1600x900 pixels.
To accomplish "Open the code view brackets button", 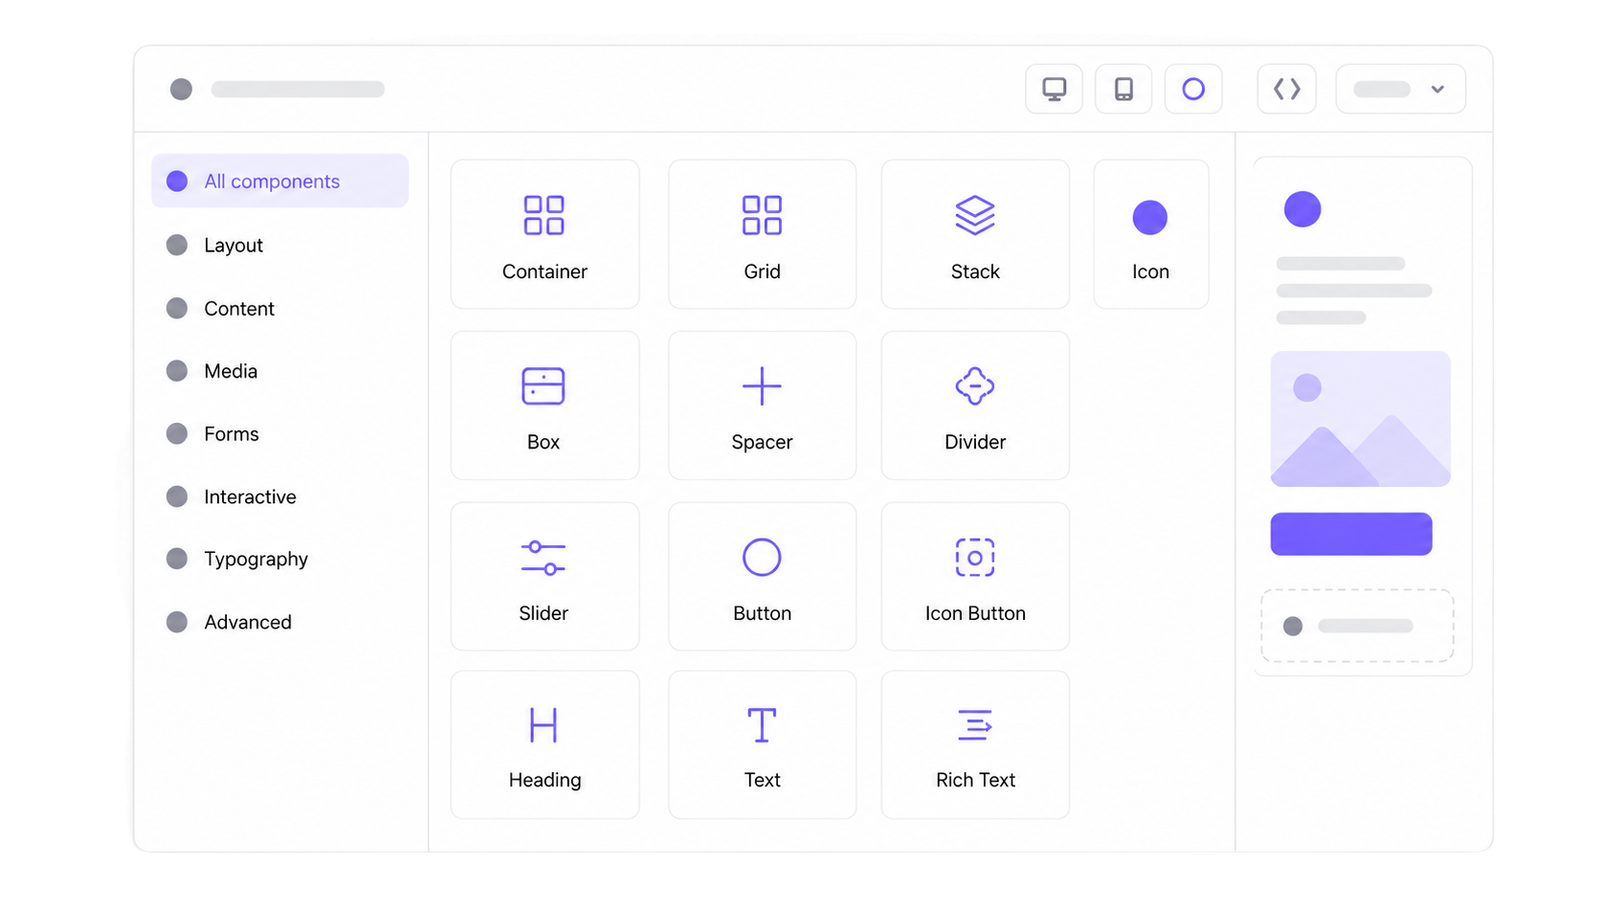I will click(1287, 89).
